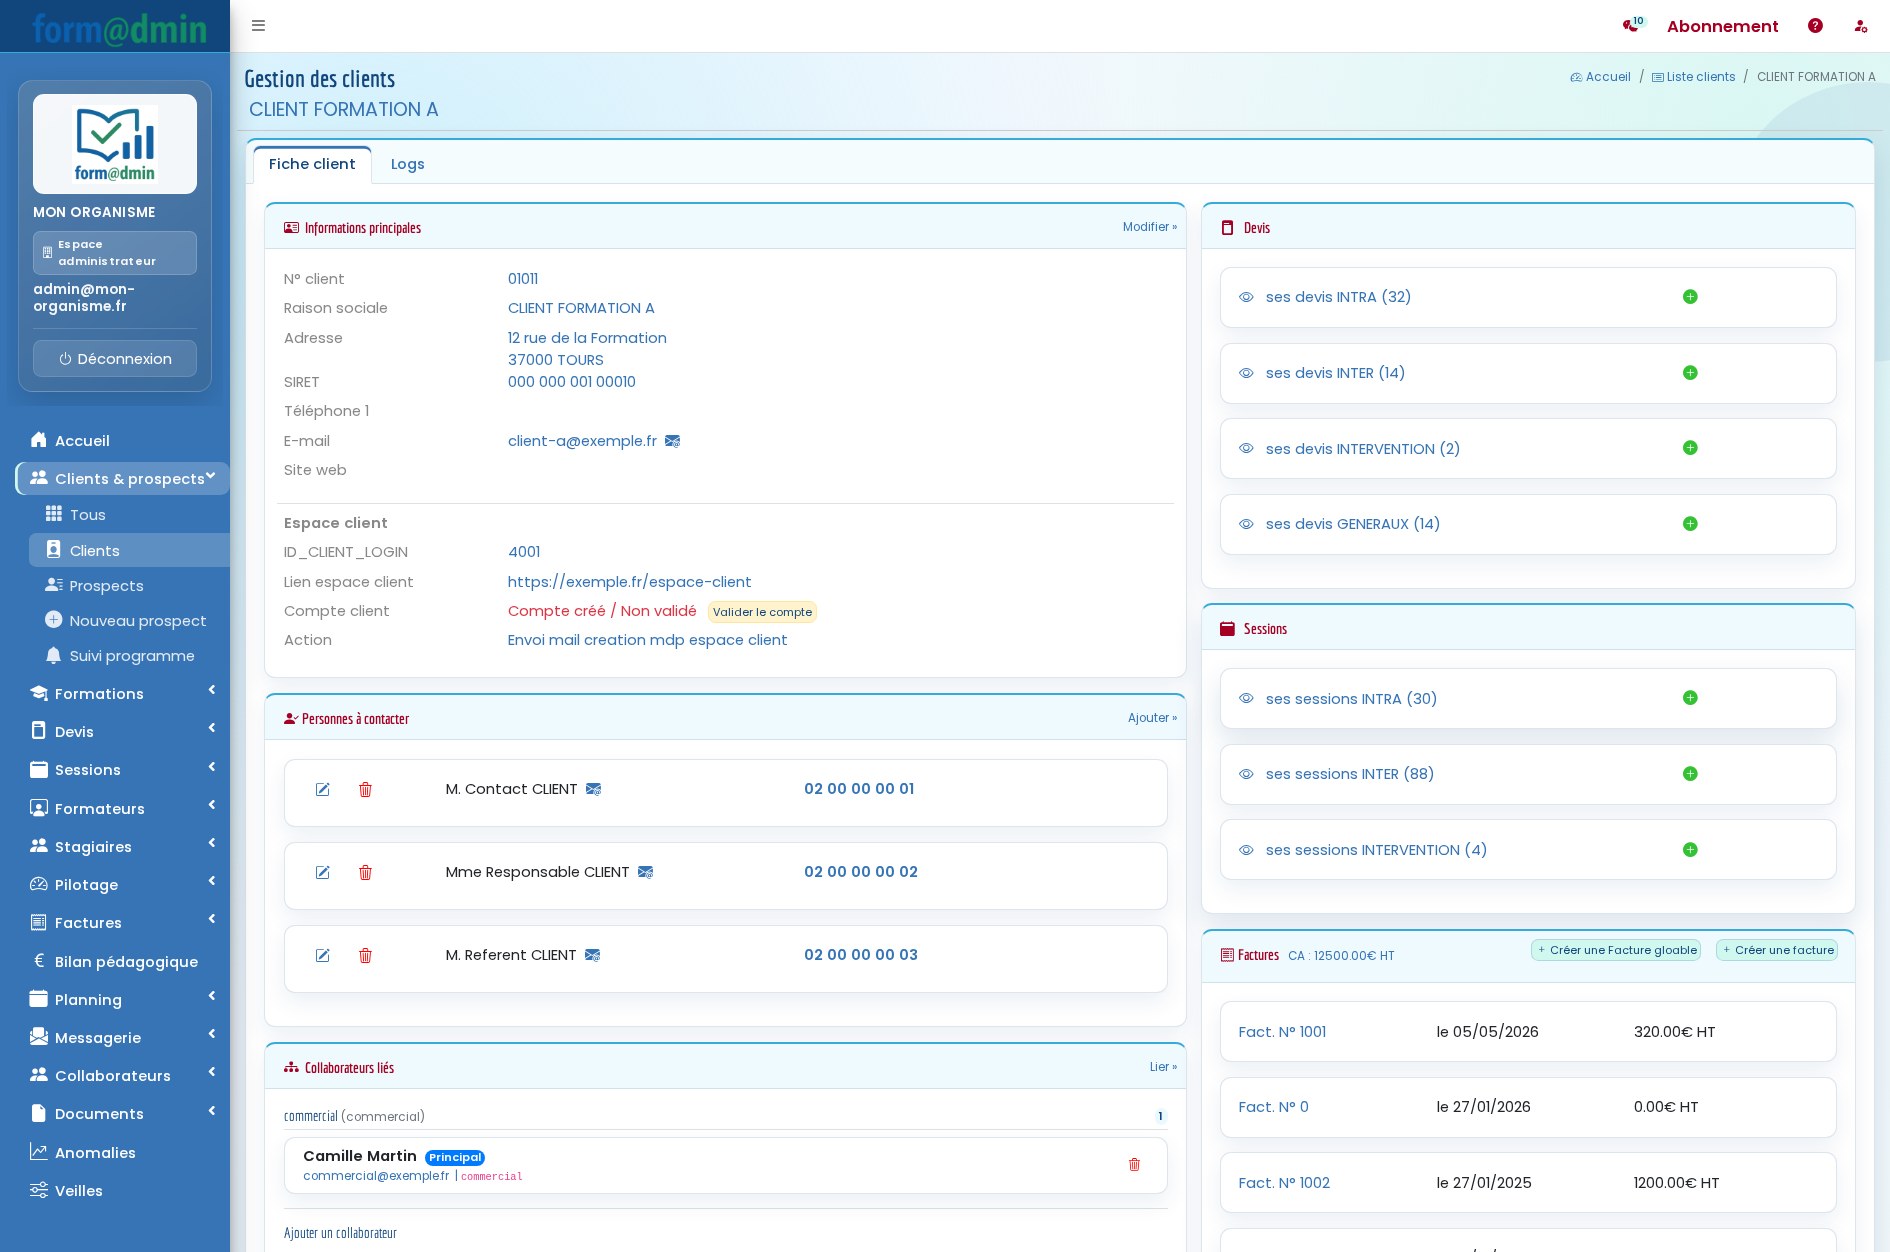Delete contact M. Referent CLIENT
Image resolution: width=1890 pixels, height=1252 pixels.
tap(365, 956)
